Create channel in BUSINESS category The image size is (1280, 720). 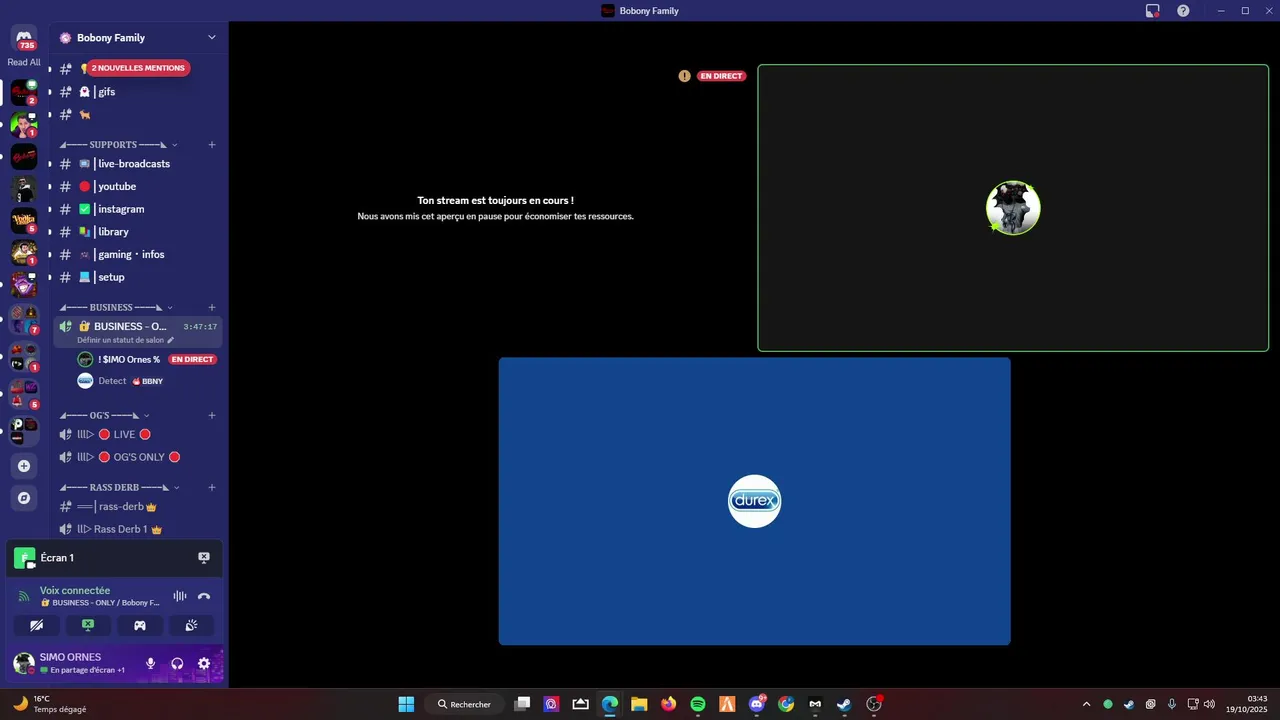pos(212,307)
